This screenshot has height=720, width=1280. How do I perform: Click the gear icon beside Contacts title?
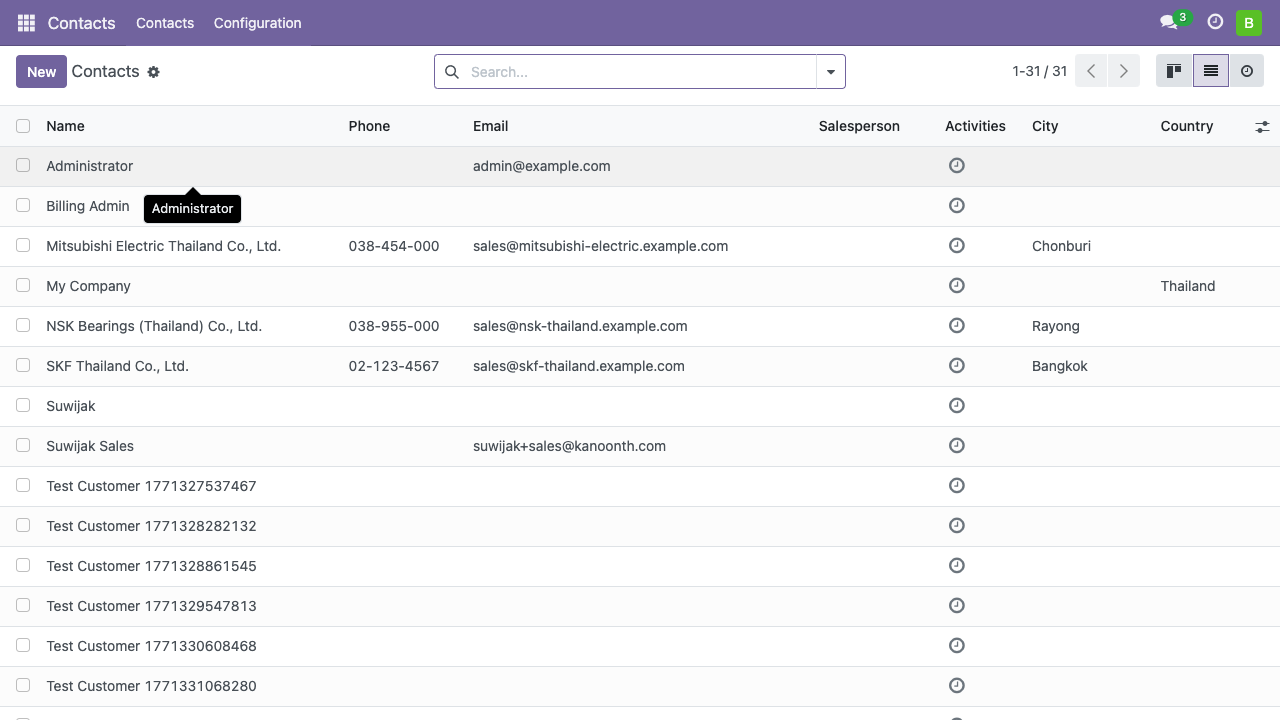153,72
